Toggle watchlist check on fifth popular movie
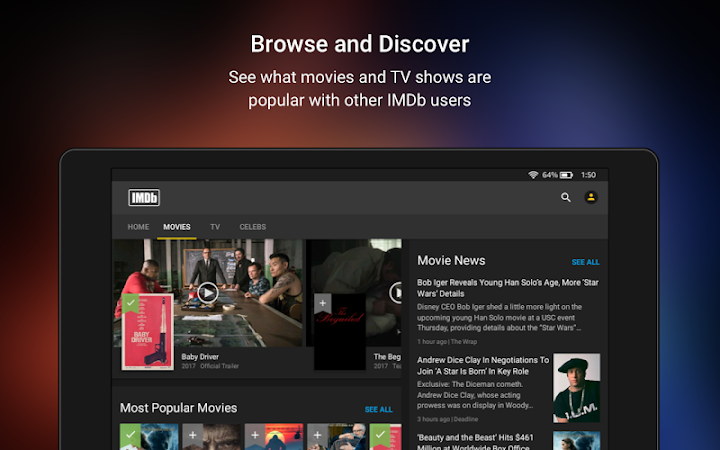This screenshot has height=450, width=720. [x=380, y=434]
